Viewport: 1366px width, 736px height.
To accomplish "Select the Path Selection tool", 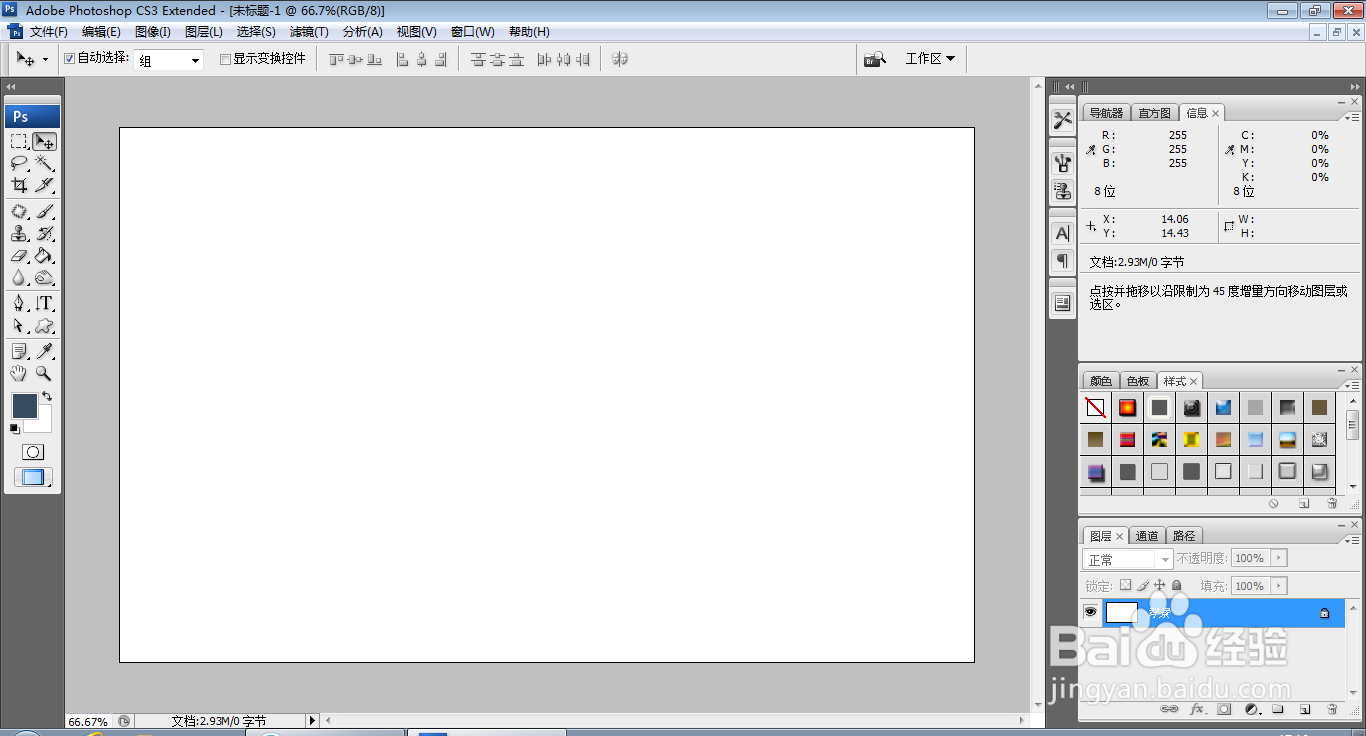I will pos(19,326).
